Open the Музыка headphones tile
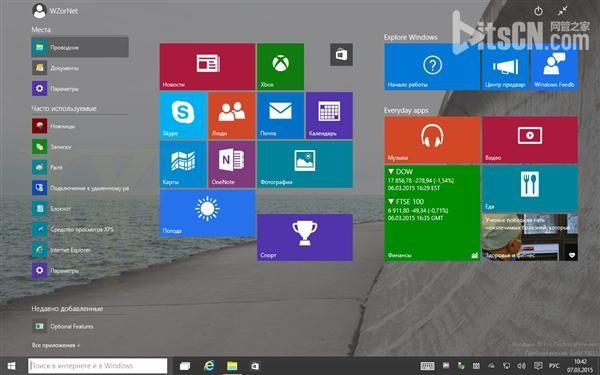600x375 pixels. coord(432,140)
